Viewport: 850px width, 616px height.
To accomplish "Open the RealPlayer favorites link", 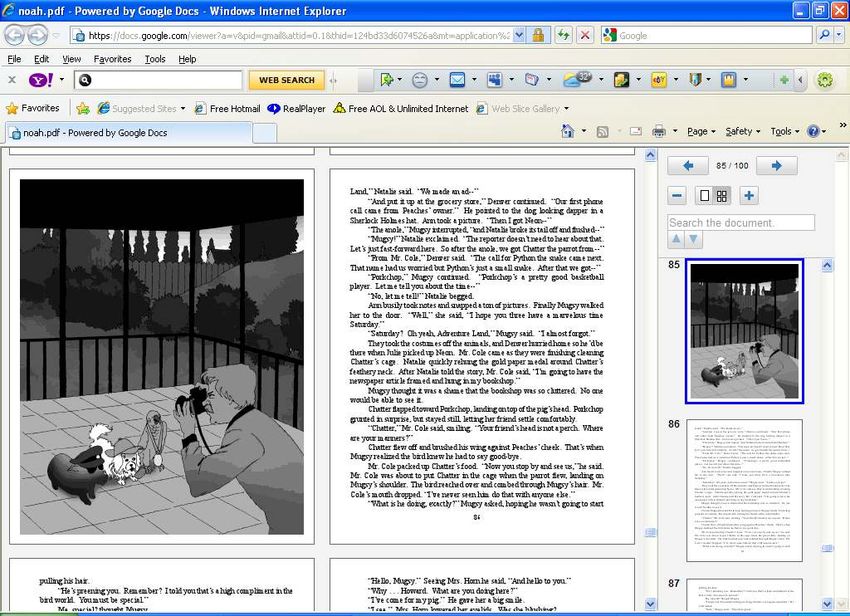I will (x=297, y=108).
